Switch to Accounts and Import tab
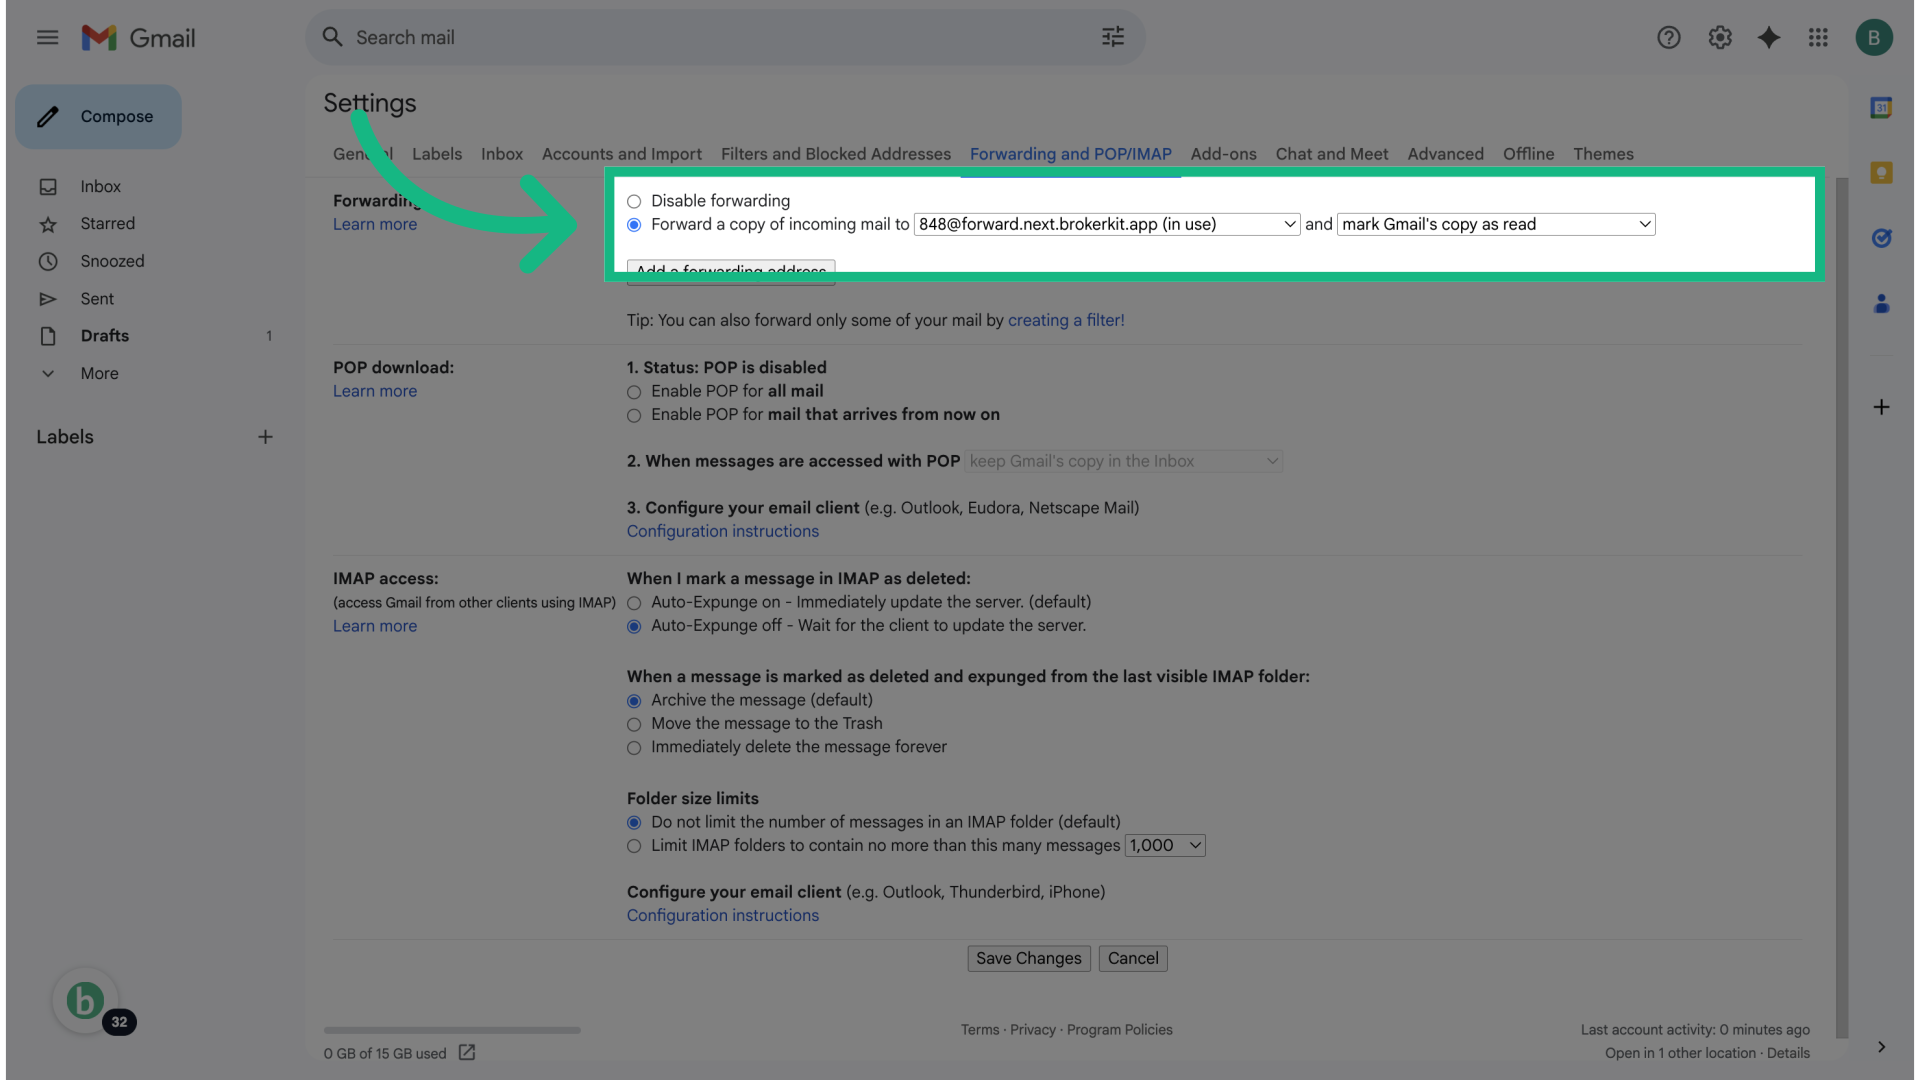The image size is (1920, 1080). tap(622, 154)
